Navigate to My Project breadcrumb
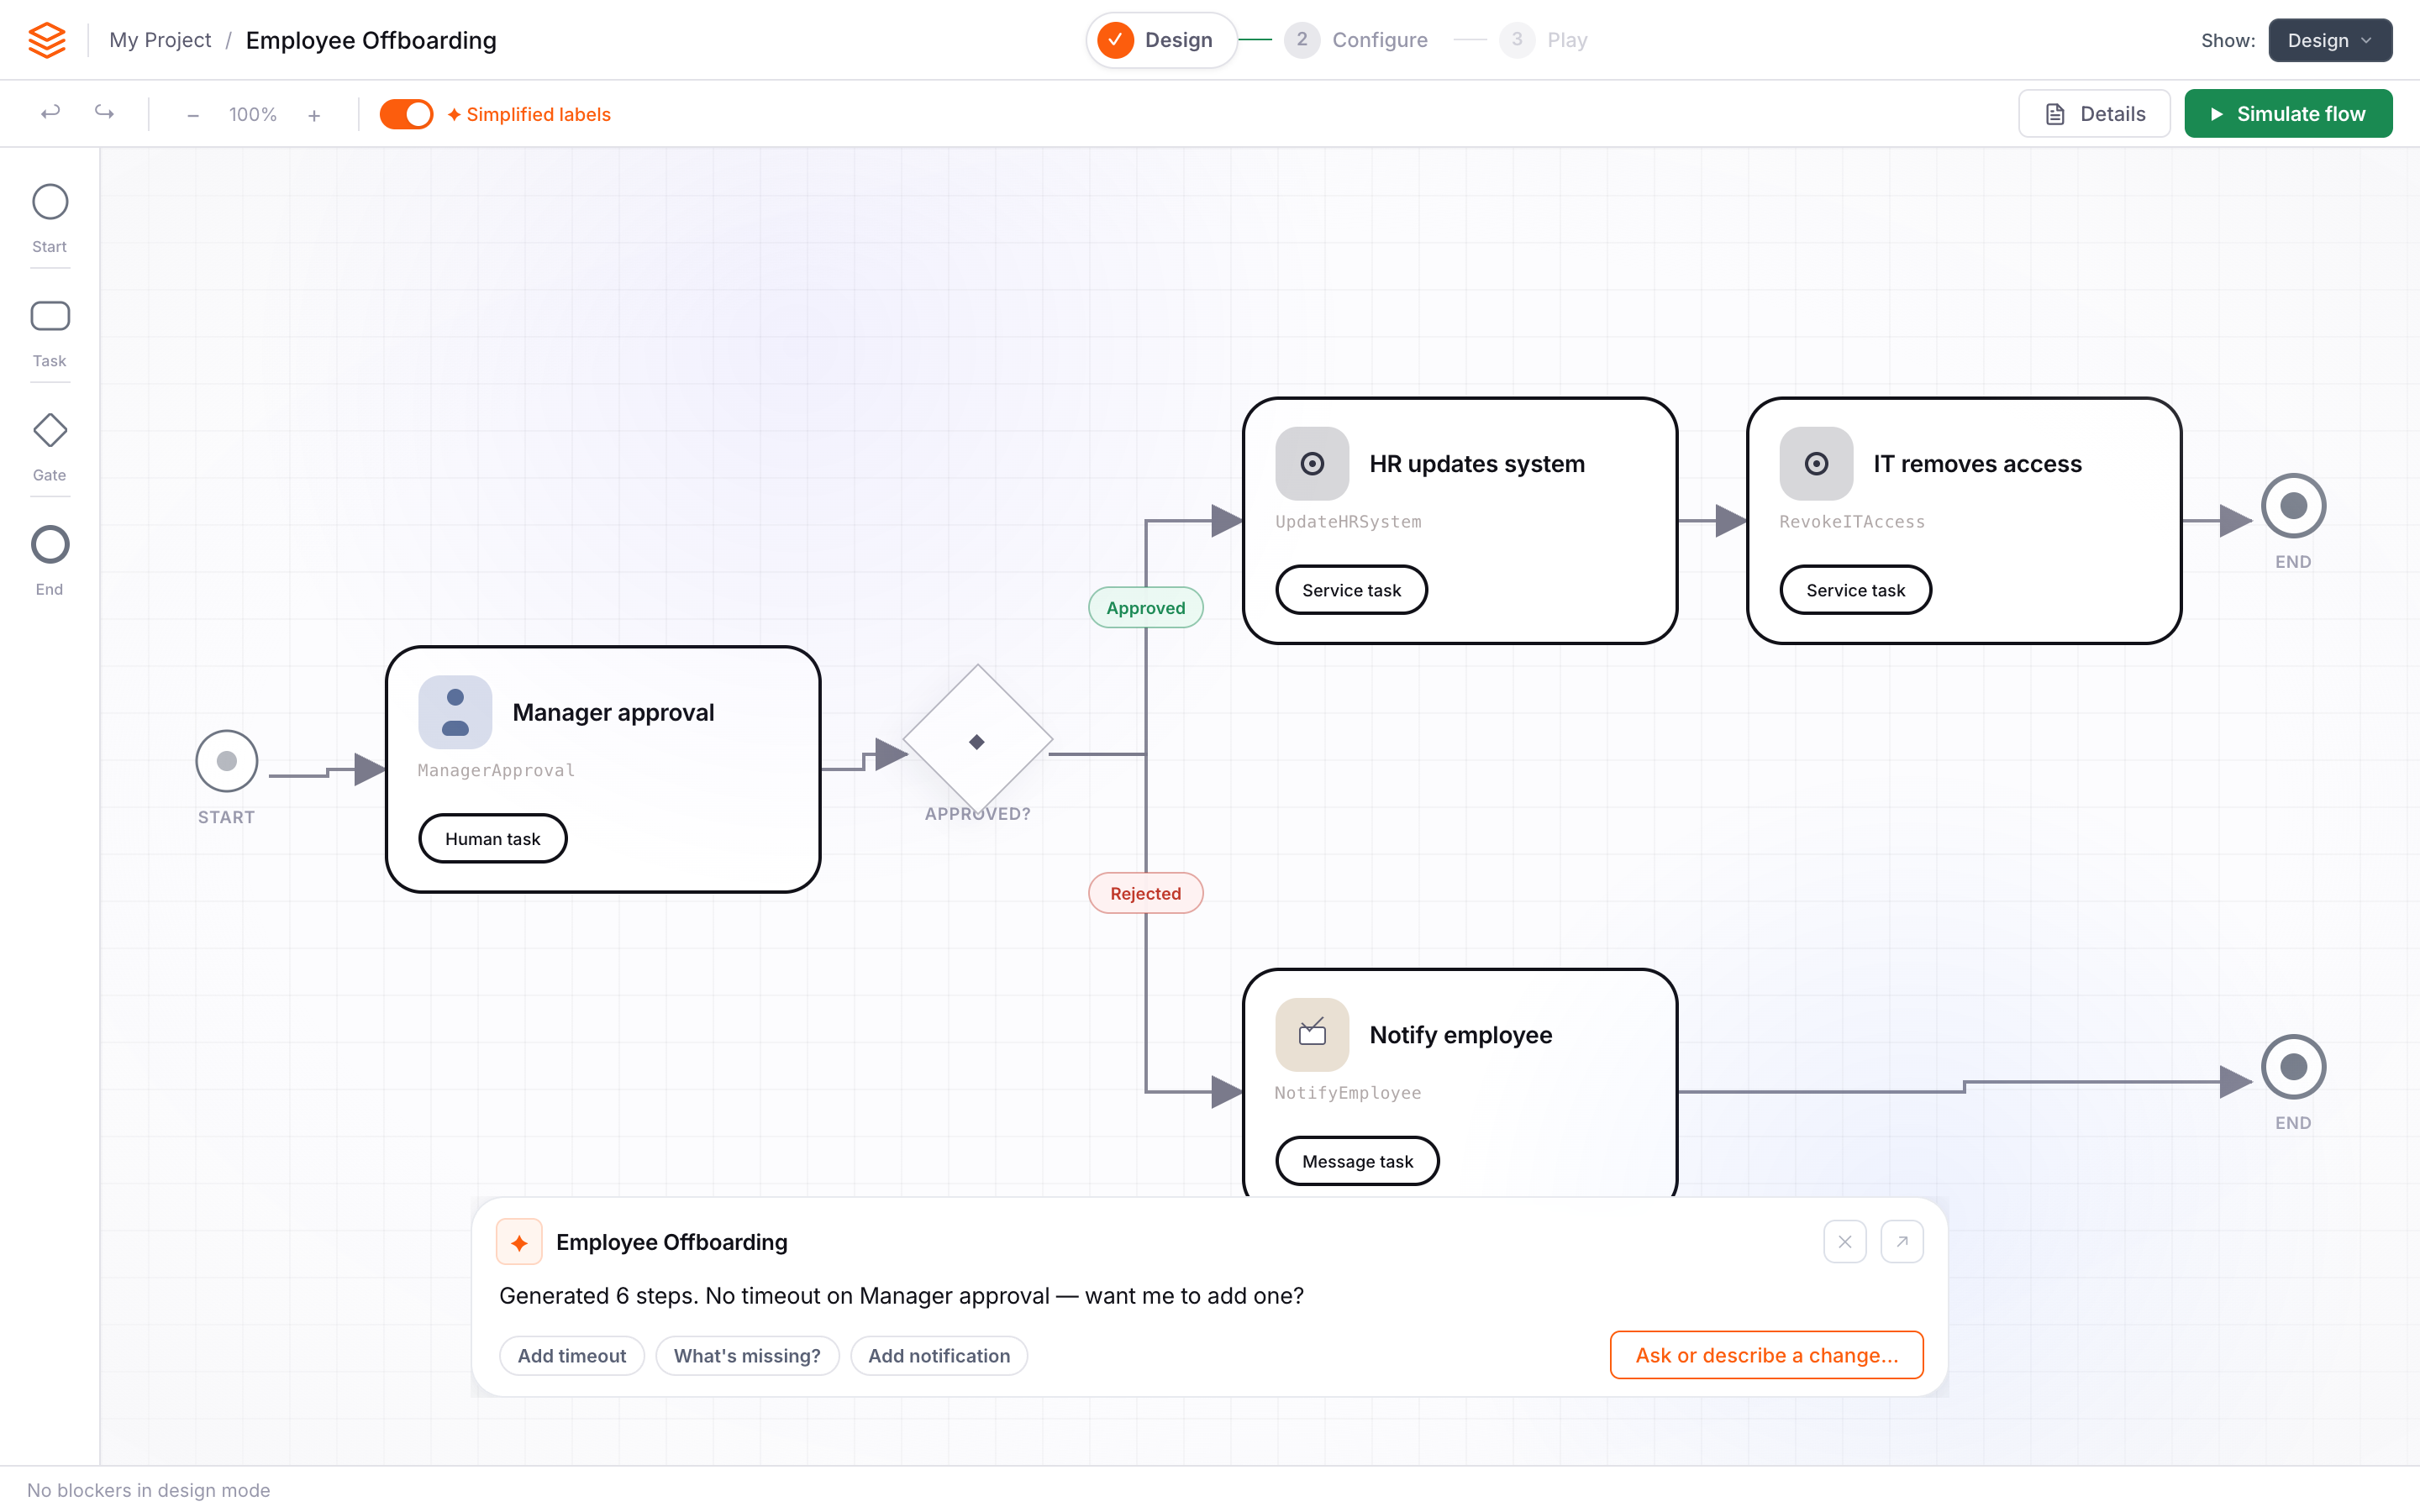This screenshot has width=2420, height=1512. (160, 40)
